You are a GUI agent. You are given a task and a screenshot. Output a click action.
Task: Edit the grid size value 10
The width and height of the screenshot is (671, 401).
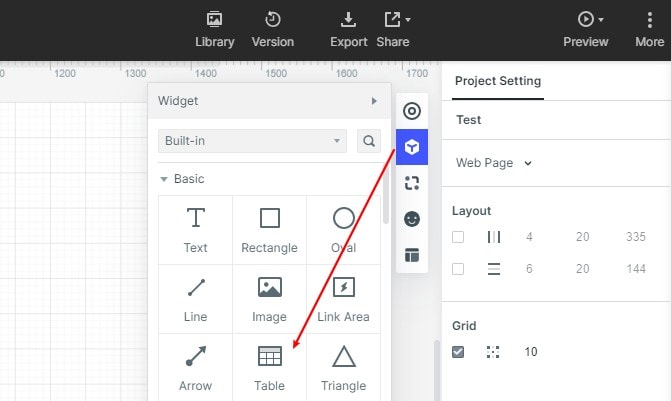tap(531, 352)
